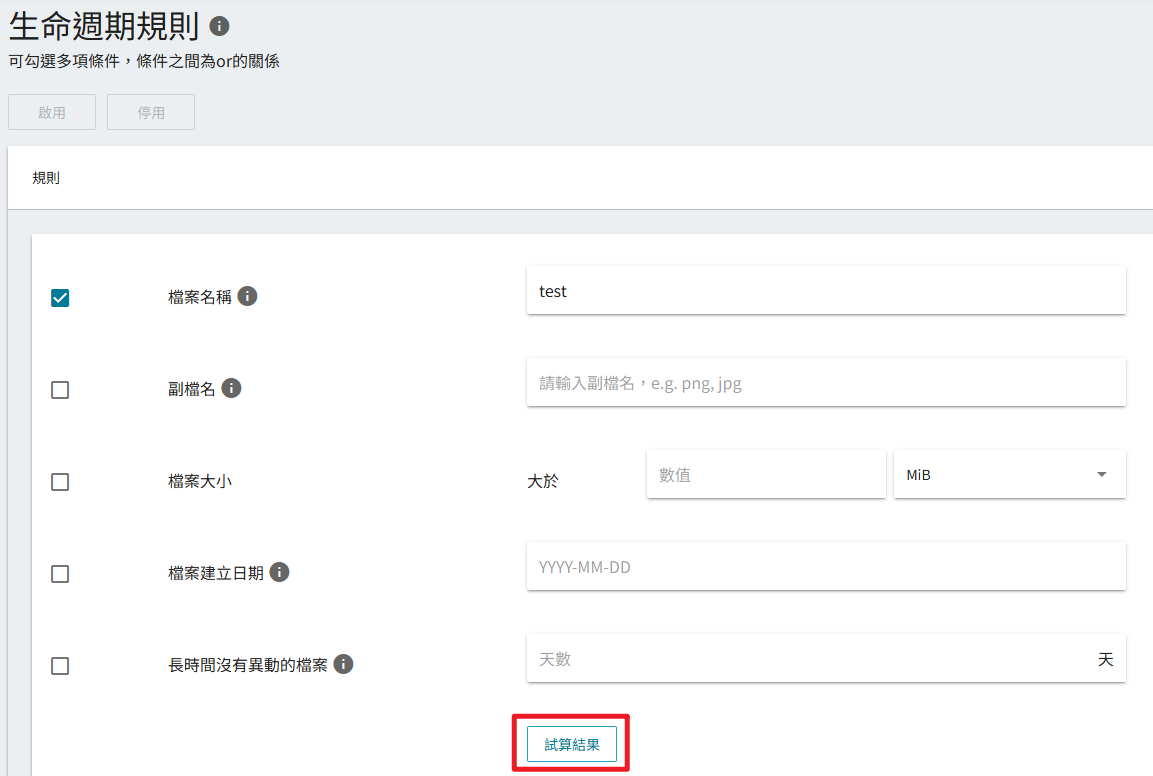This screenshot has width=1153, height=776.
Task: Click the 停用 button
Action: (151, 112)
